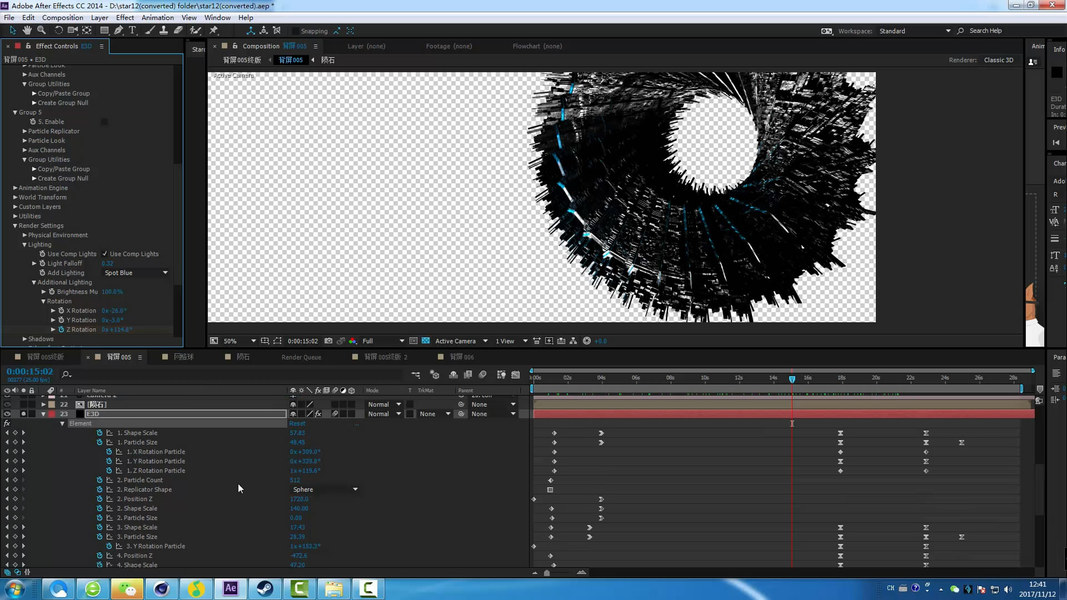Viewport: 1067px width, 600px height.
Task: Select the Zoom magnifier tool
Action: (x=42, y=31)
